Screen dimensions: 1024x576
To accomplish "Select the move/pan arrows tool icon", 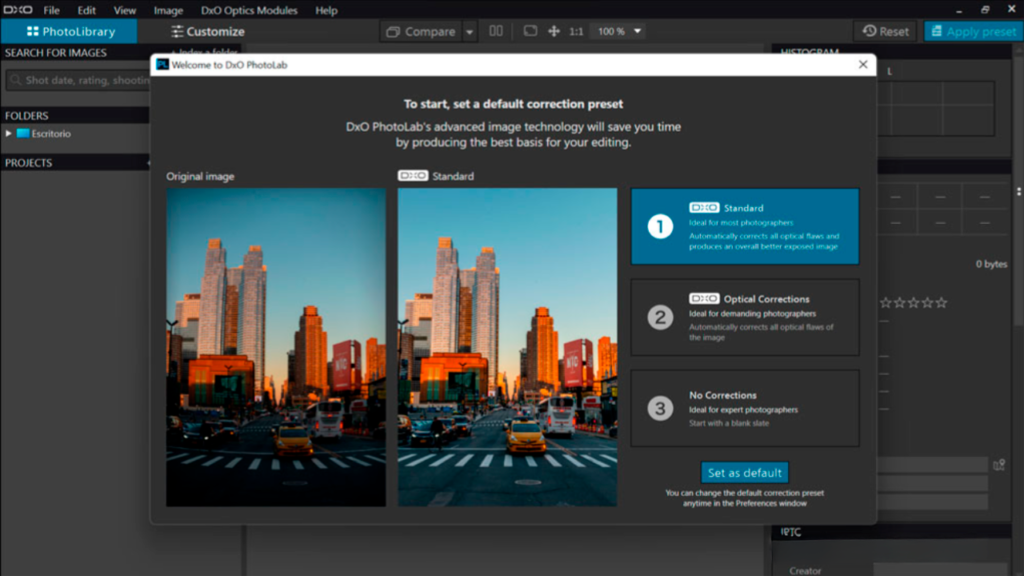I will pyautogui.click(x=554, y=31).
